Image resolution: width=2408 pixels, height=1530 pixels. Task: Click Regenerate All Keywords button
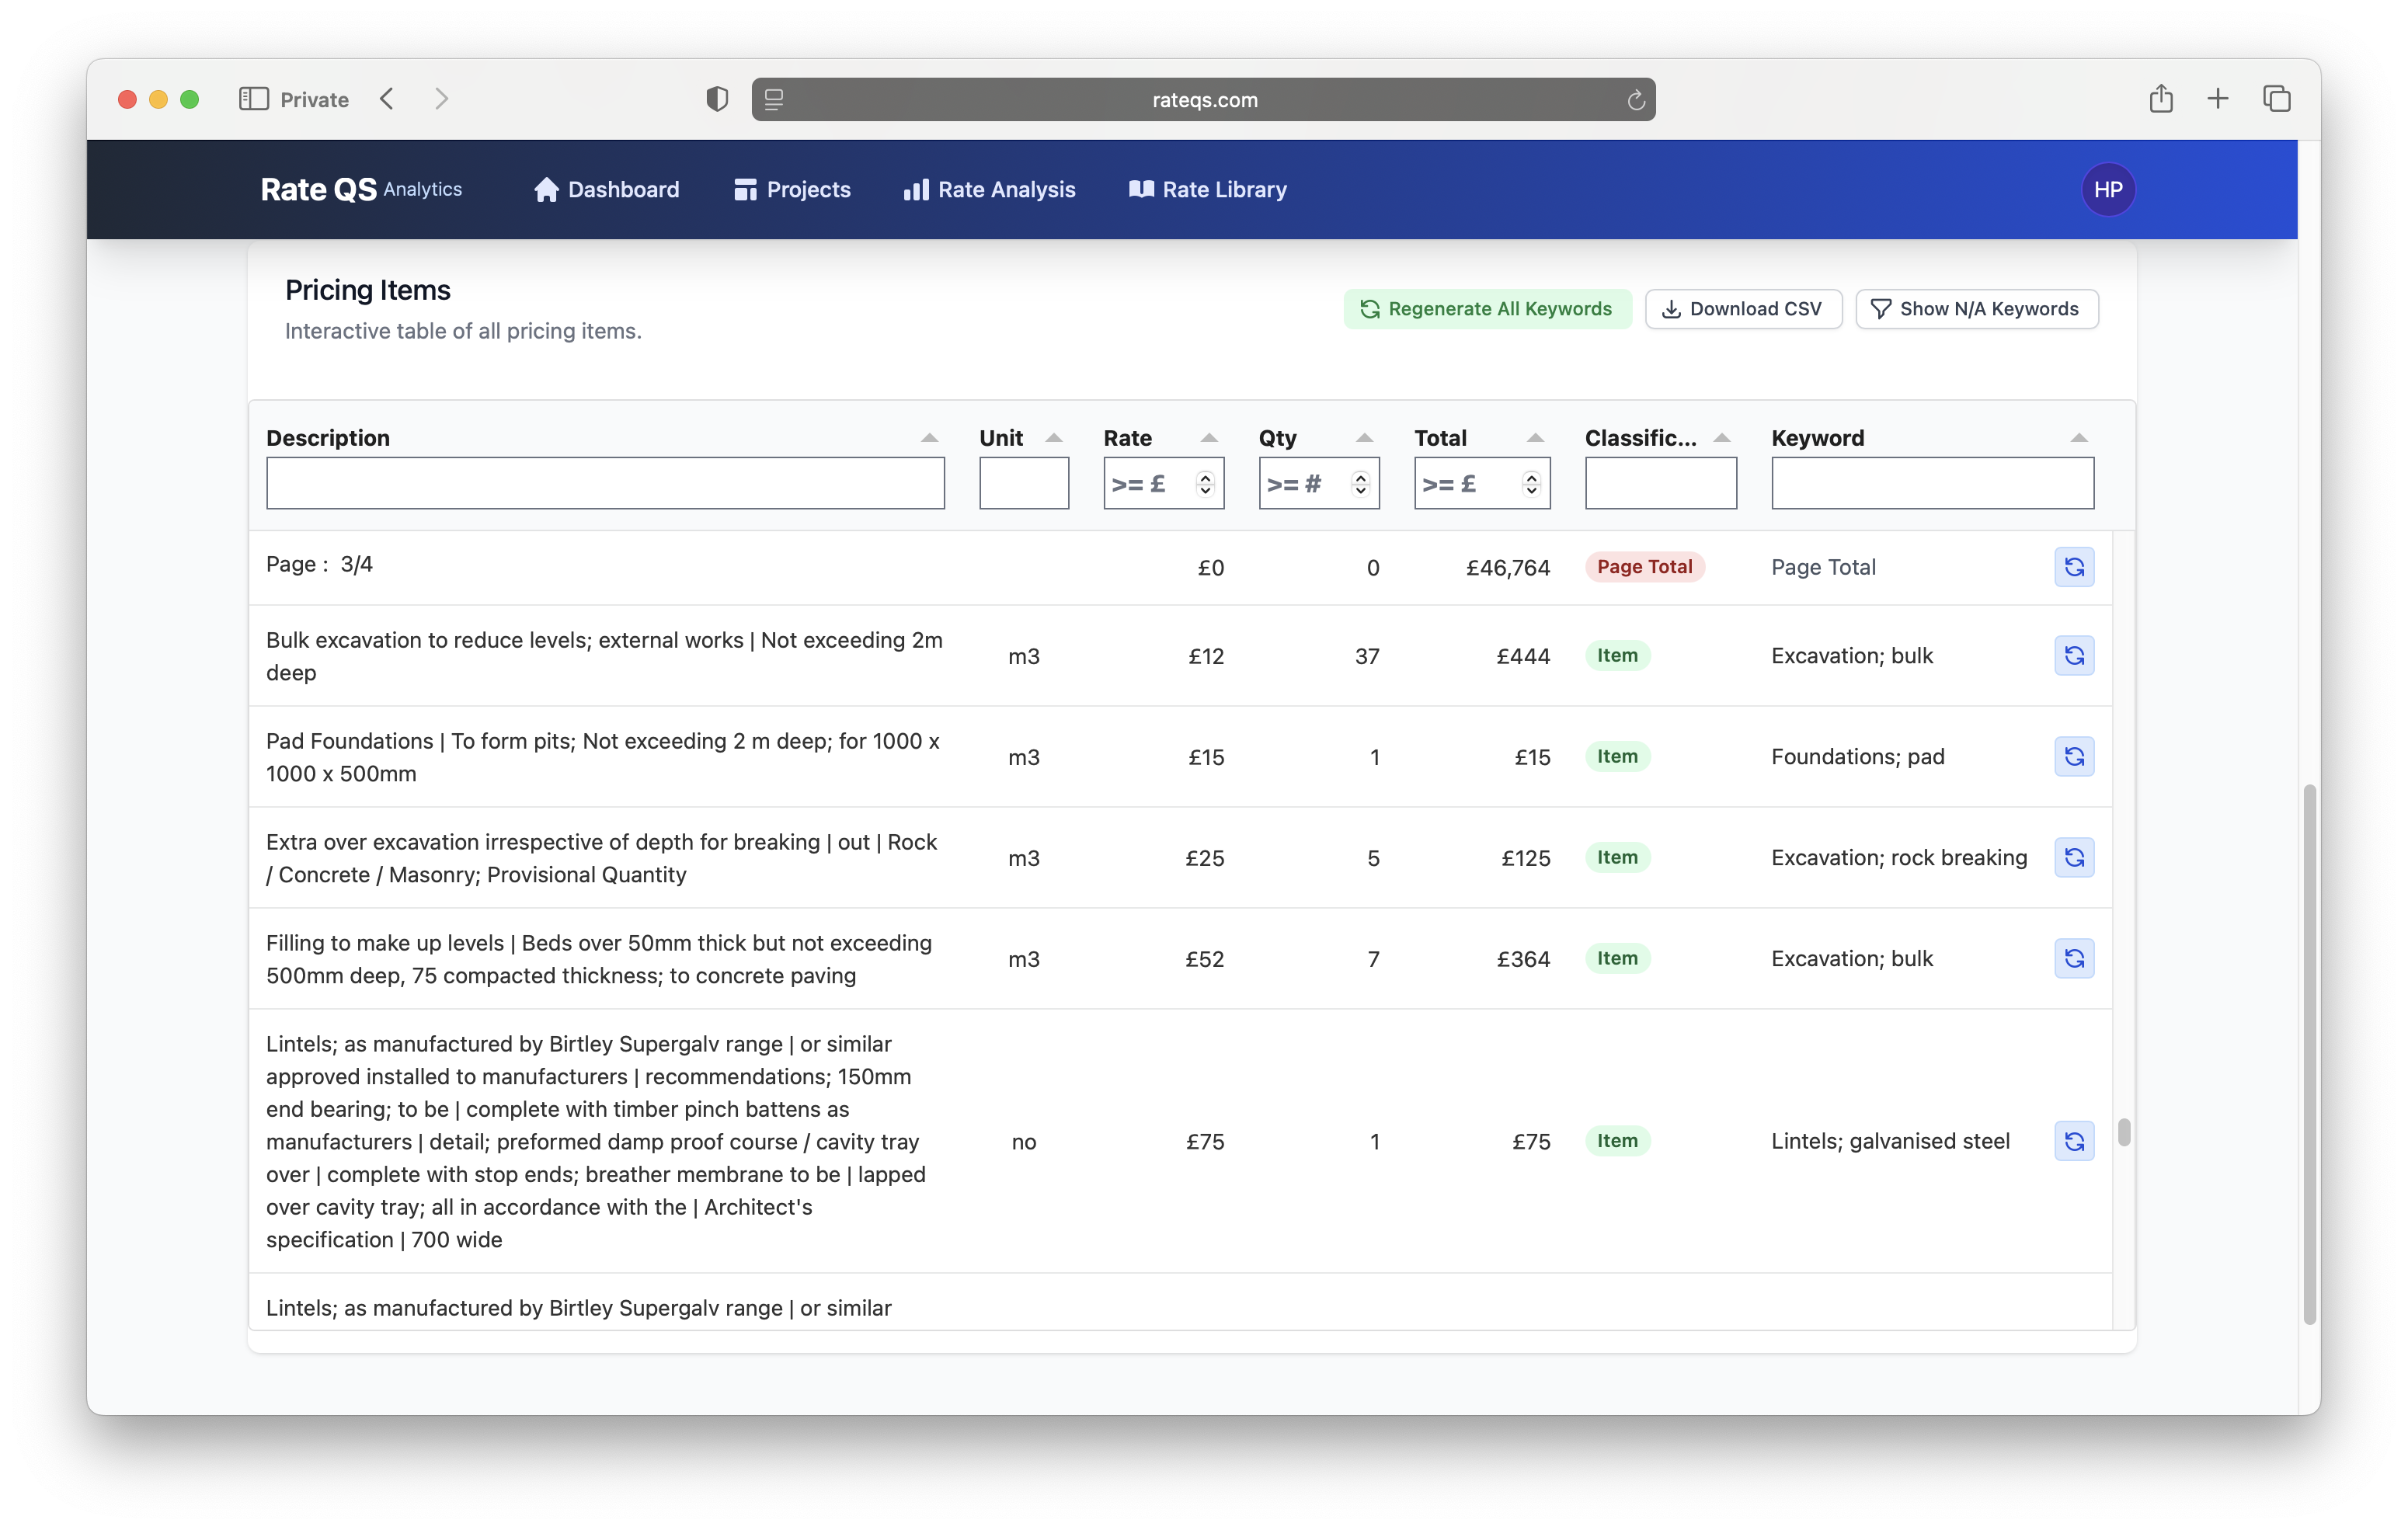click(x=1487, y=309)
